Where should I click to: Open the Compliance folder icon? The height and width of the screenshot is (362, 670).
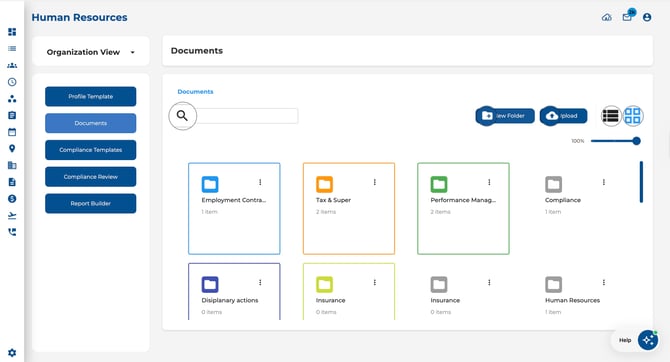click(553, 185)
